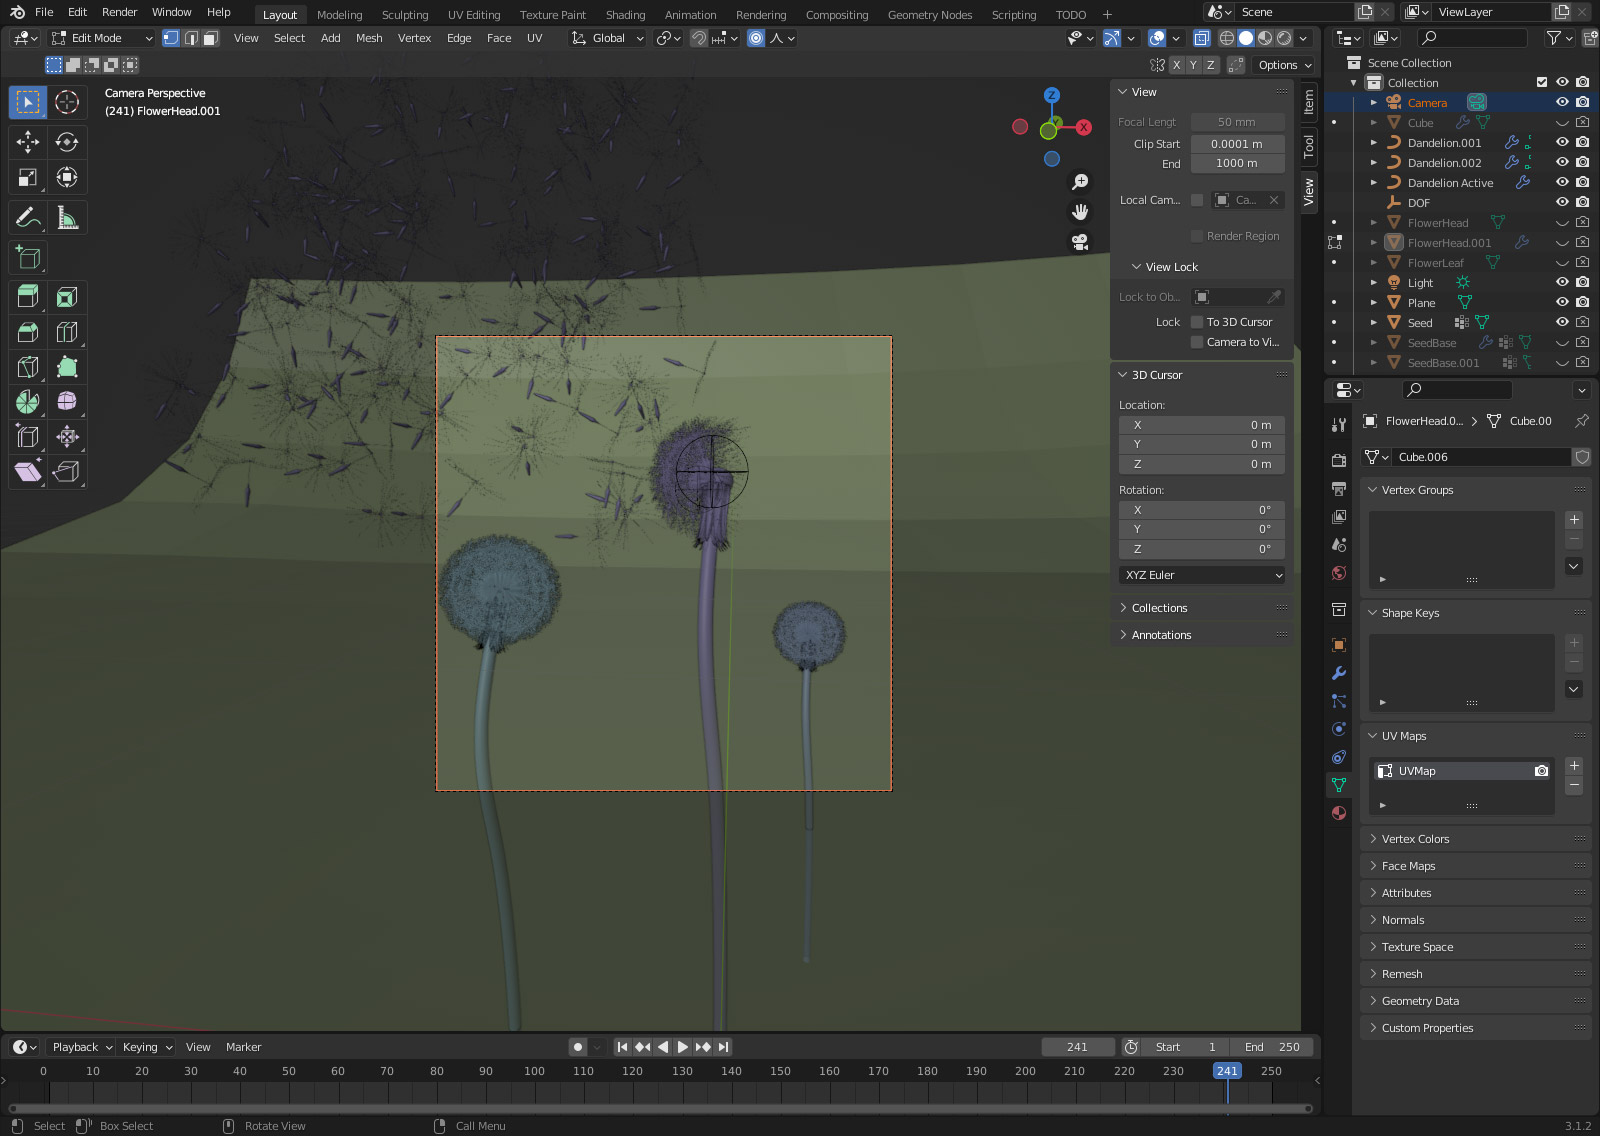1600x1136 pixels.
Task: Choose the Bevel tool
Action: click(28, 332)
